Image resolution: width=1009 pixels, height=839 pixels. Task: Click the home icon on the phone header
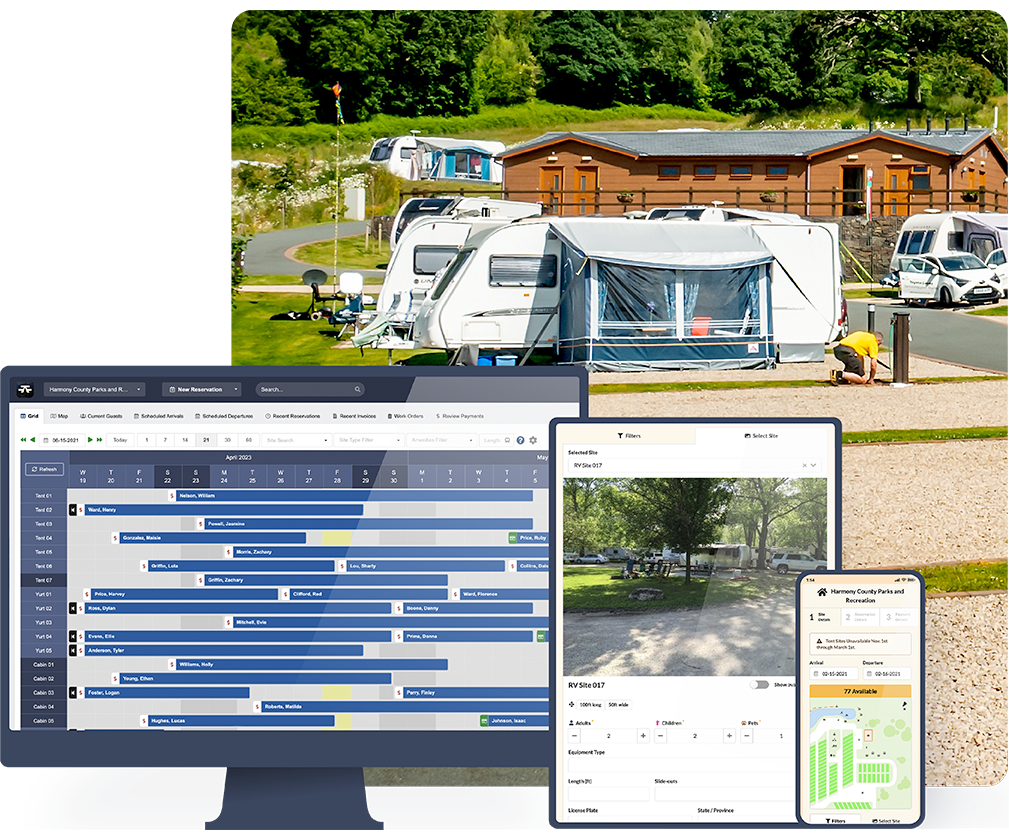click(822, 592)
